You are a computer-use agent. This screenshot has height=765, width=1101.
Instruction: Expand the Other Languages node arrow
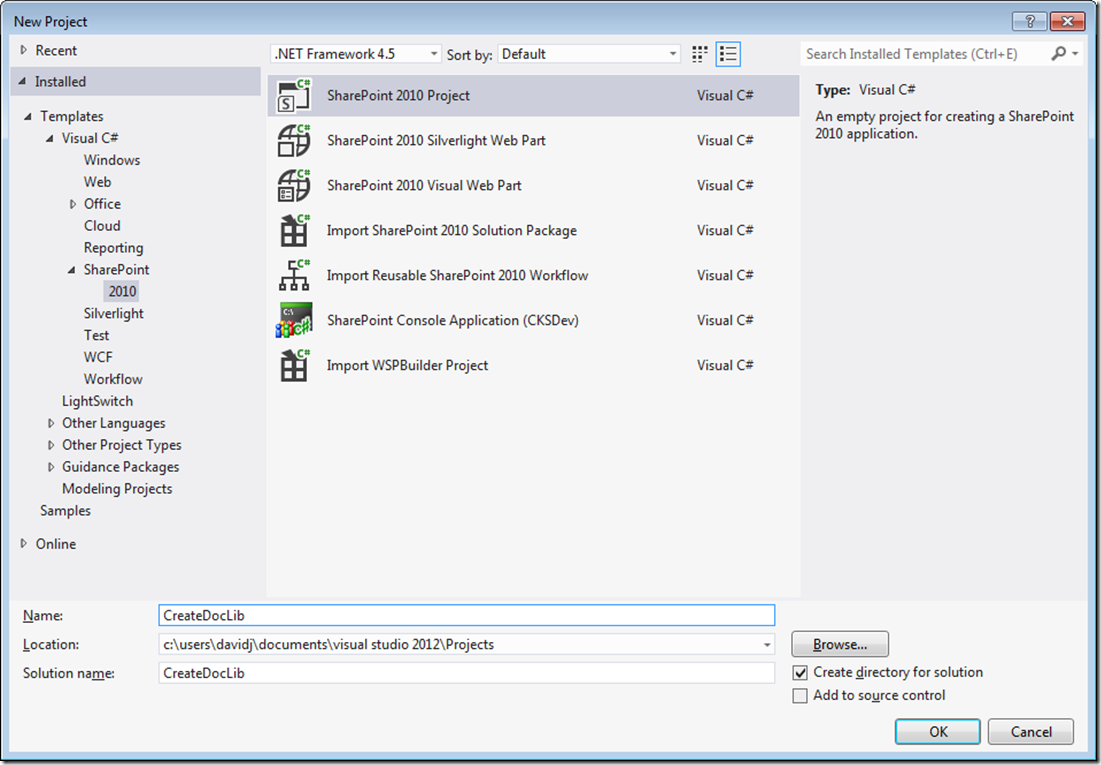click(x=51, y=424)
